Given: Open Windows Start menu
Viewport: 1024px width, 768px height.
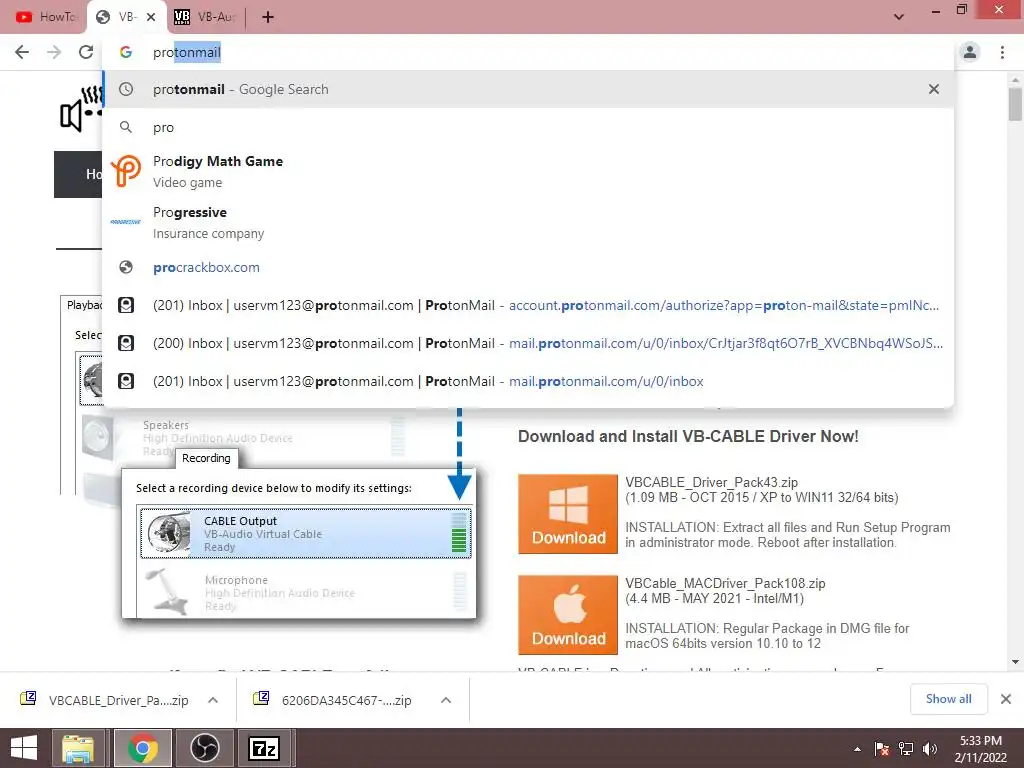Looking at the screenshot, I should click(x=24, y=748).
